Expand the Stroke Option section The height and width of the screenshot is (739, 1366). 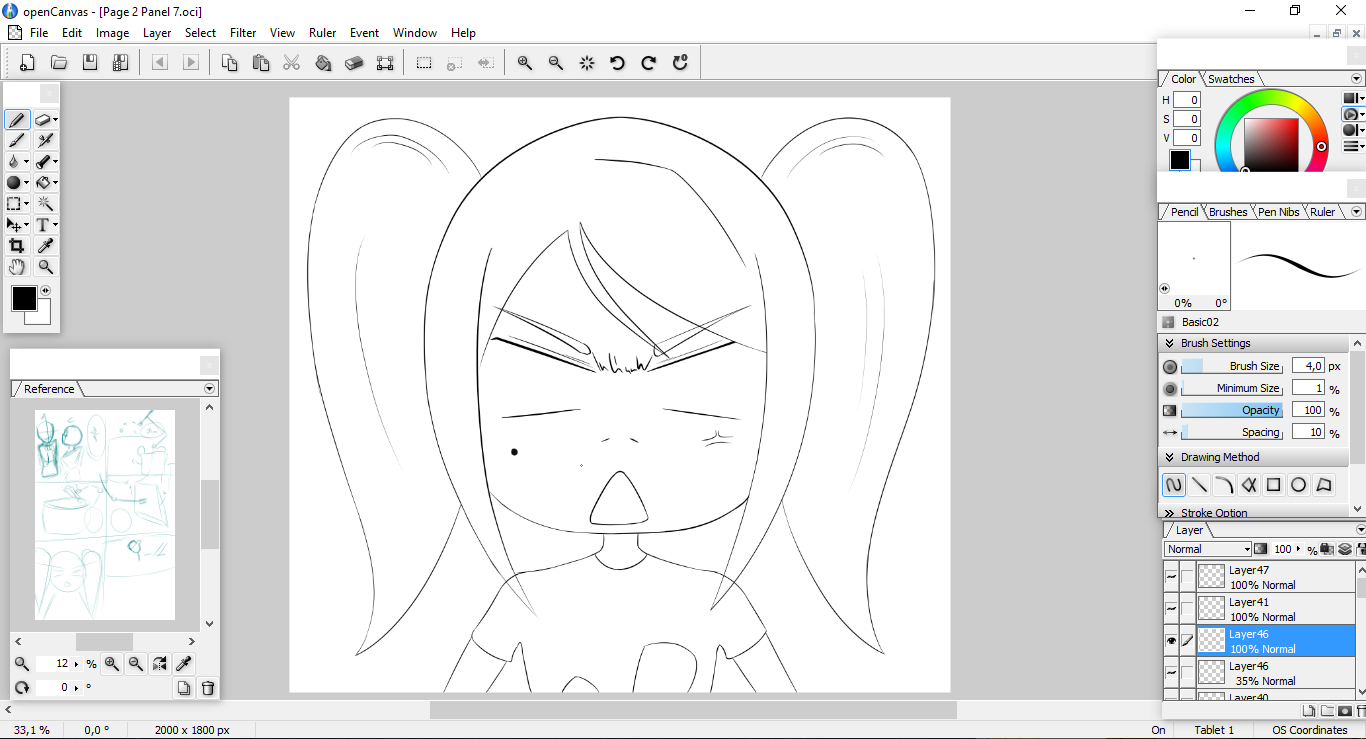(x=1169, y=513)
